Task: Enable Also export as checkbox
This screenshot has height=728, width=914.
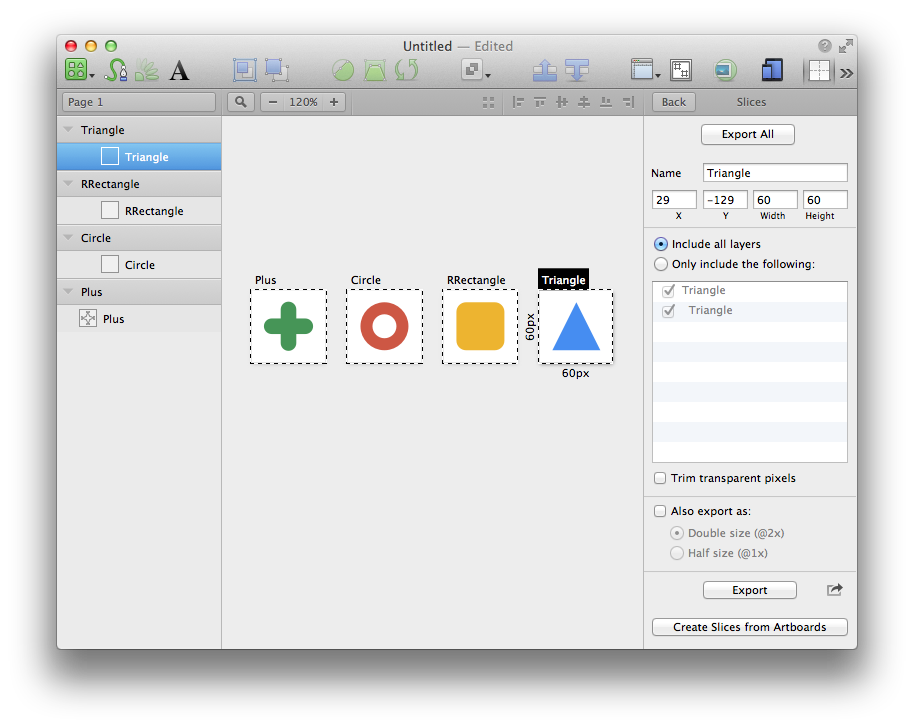Action: coord(660,511)
